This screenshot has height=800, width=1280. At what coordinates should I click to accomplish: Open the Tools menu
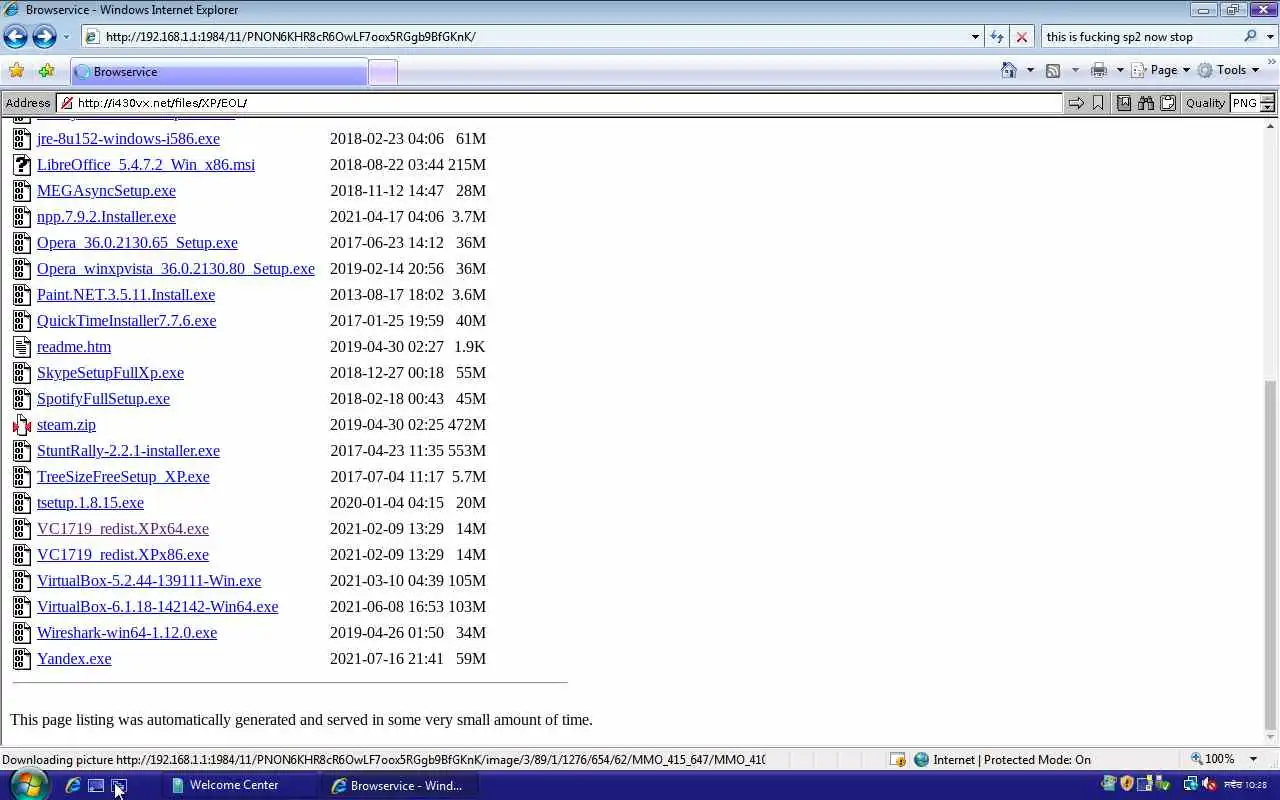1229,70
